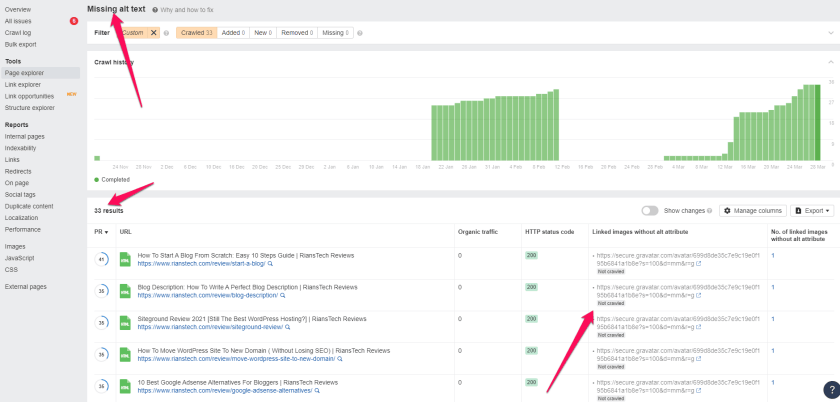Viewport: 840px width, 402px height.
Task: Click magnifier icon next to siteground-review URL
Action: [x=288, y=327]
